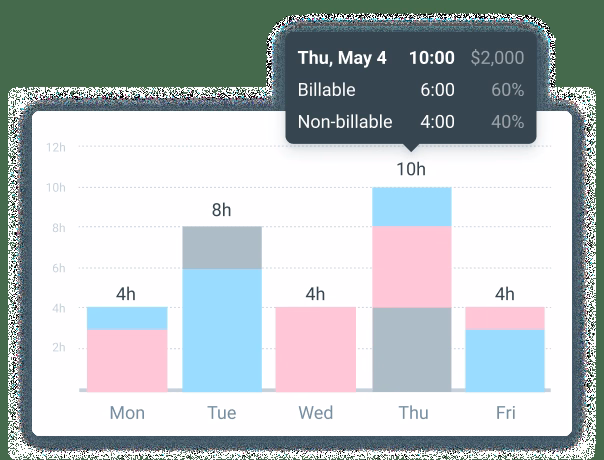
Task: Select the Fri axis label
Action: (505, 413)
